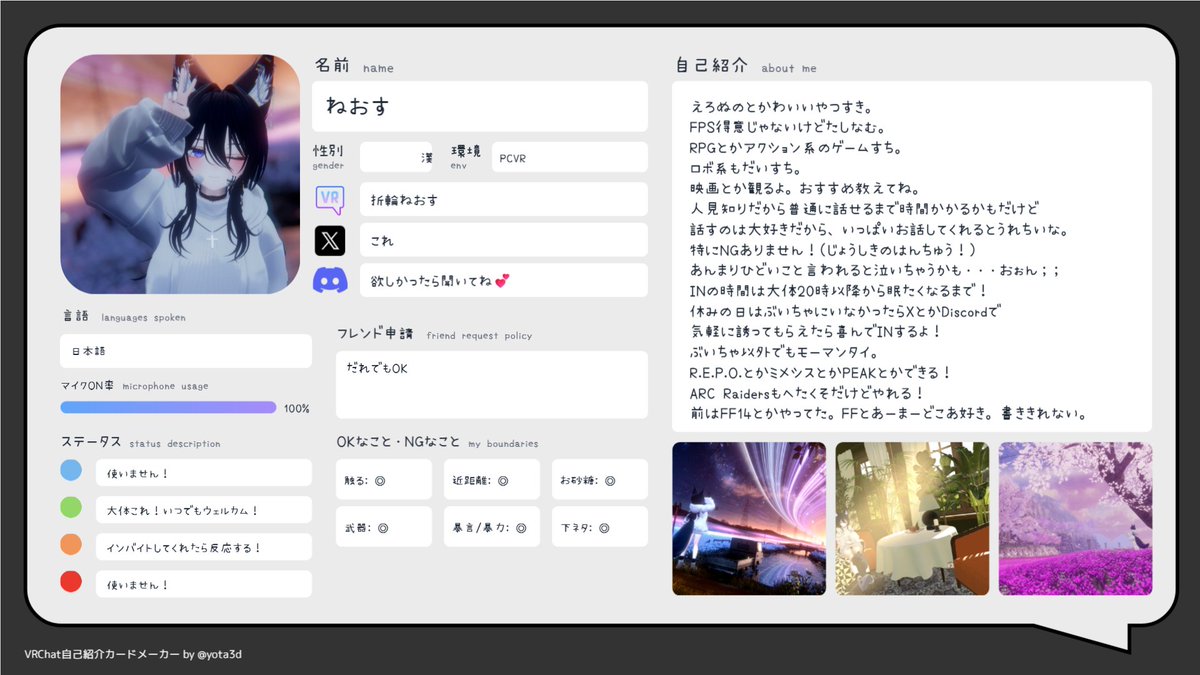Click the 近距離 boundary box
The width and height of the screenshot is (1200, 675).
492,479
